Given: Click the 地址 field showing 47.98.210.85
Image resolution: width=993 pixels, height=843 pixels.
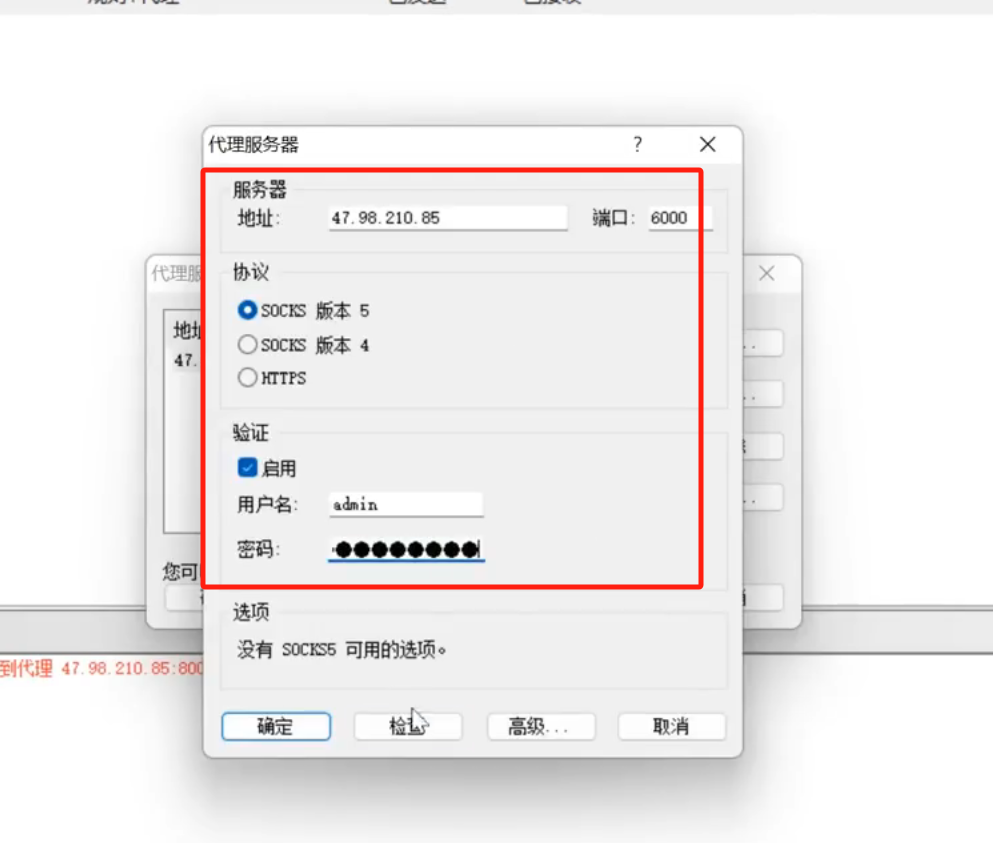Looking at the screenshot, I should [448, 219].
